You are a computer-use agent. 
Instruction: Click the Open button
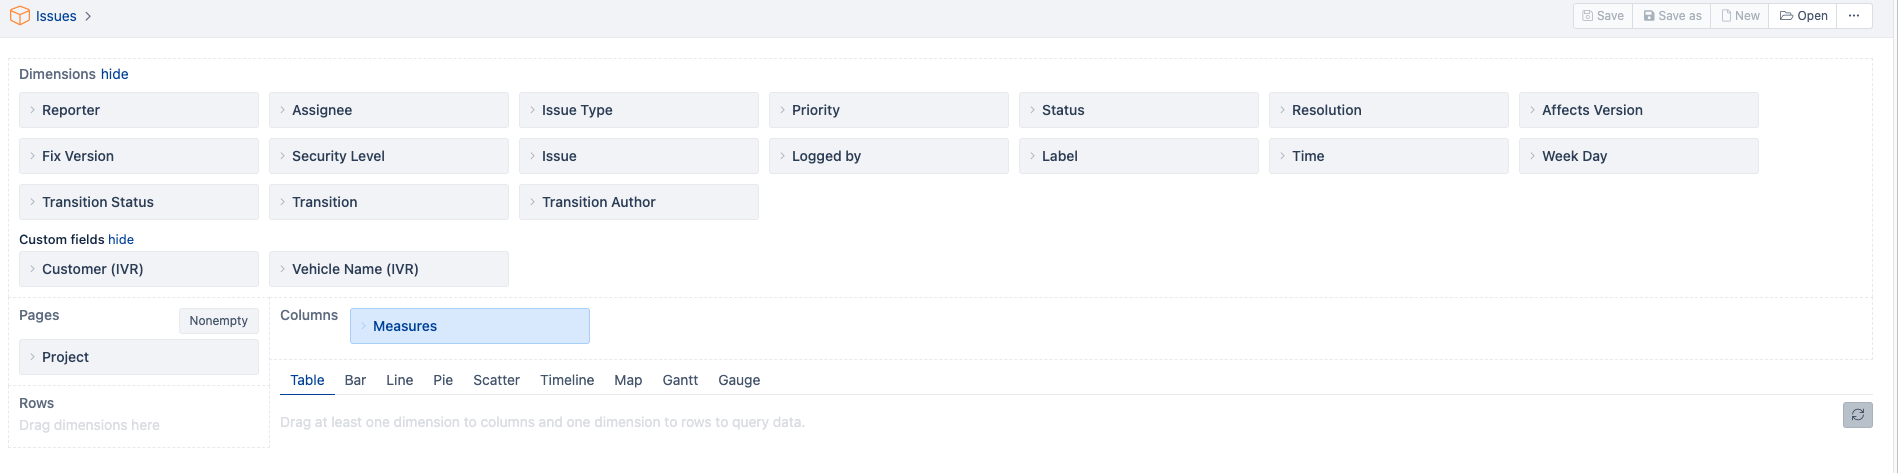(1803, 16)
